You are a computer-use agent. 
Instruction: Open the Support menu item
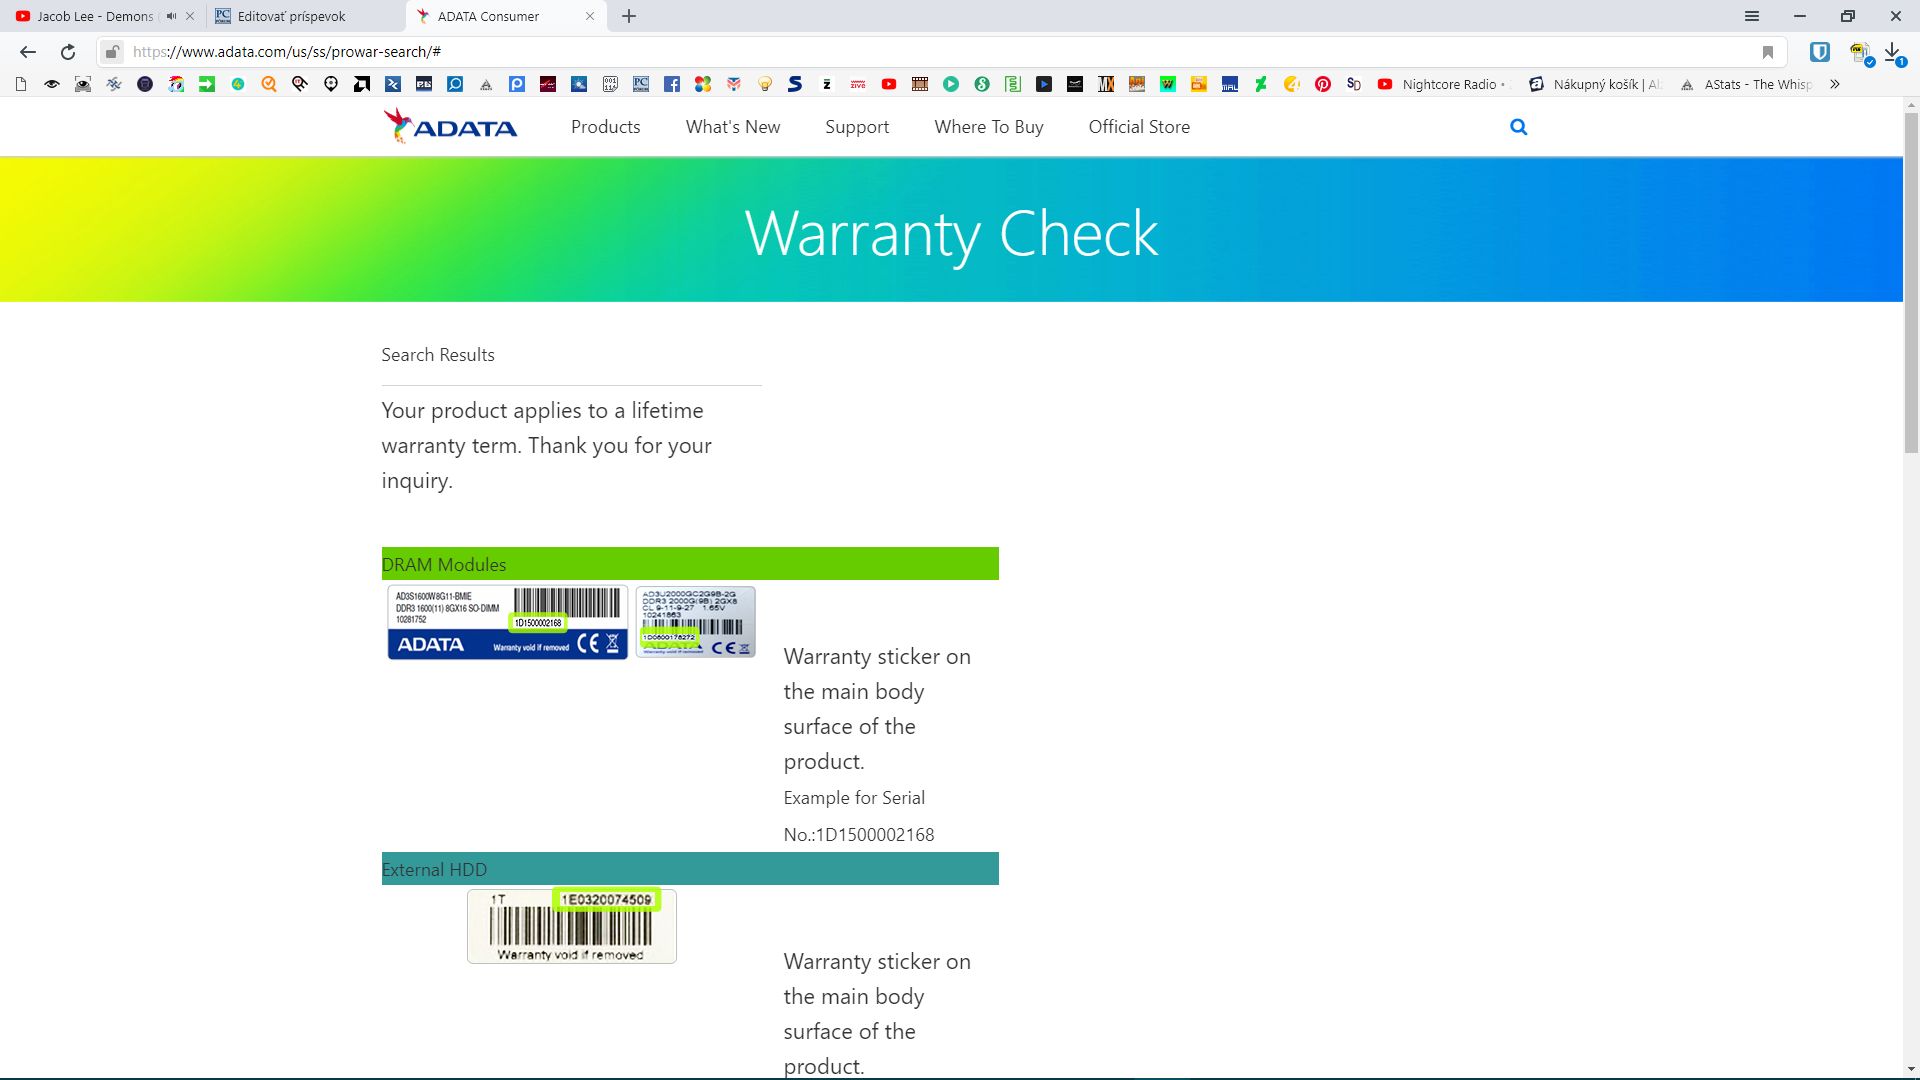[857, 127]
